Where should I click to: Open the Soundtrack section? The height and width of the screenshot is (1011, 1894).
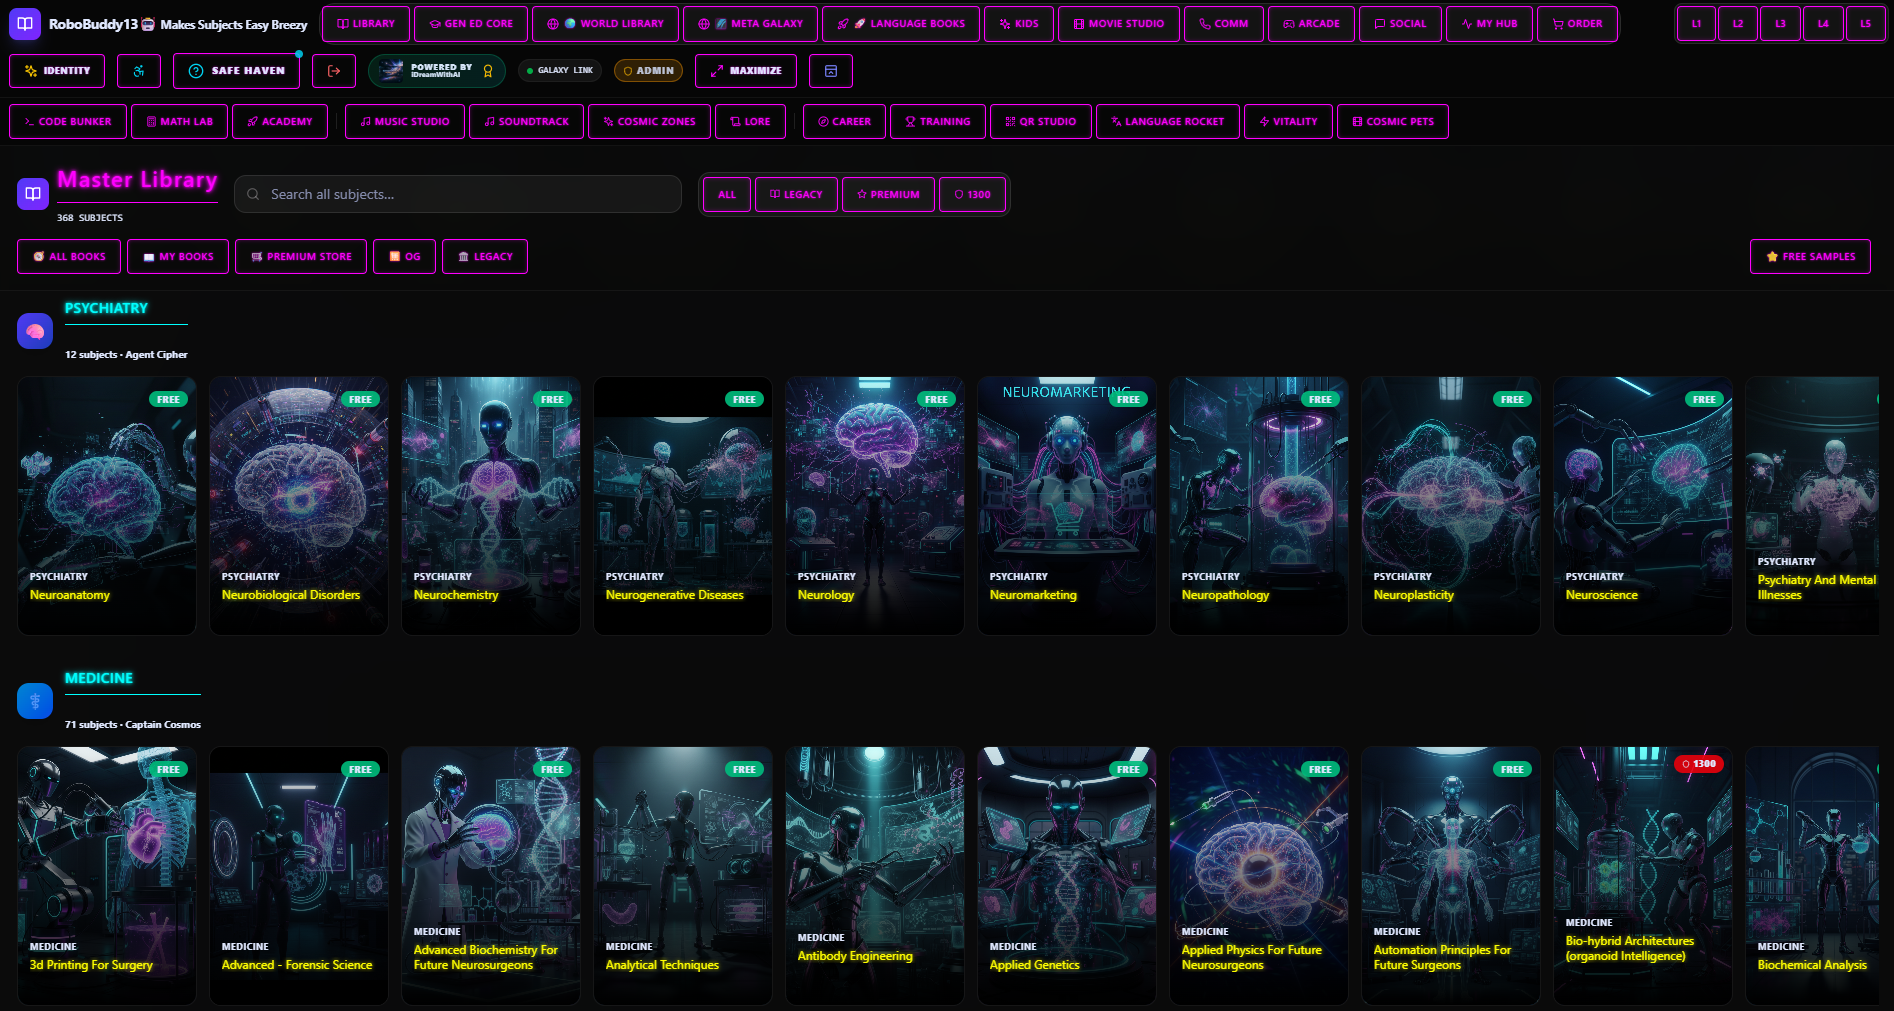pos(526,122)
